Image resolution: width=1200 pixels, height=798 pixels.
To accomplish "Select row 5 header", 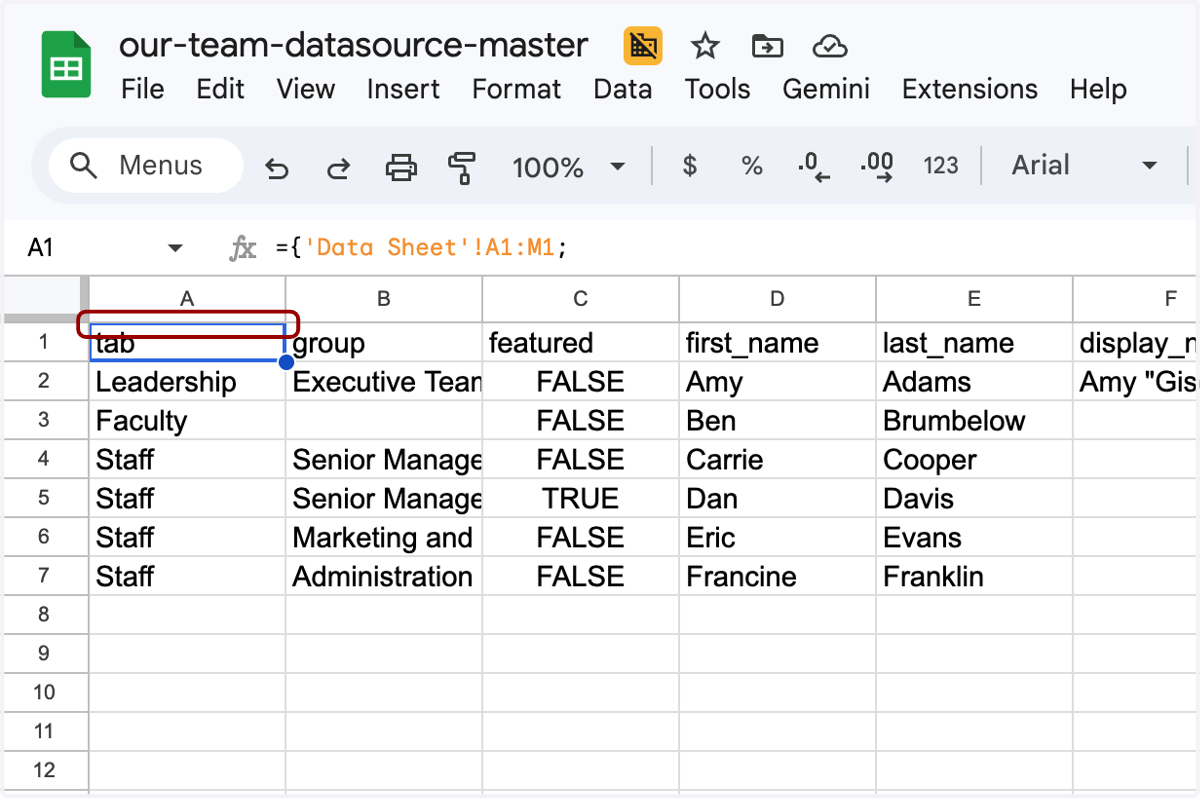I will [44, 498].
